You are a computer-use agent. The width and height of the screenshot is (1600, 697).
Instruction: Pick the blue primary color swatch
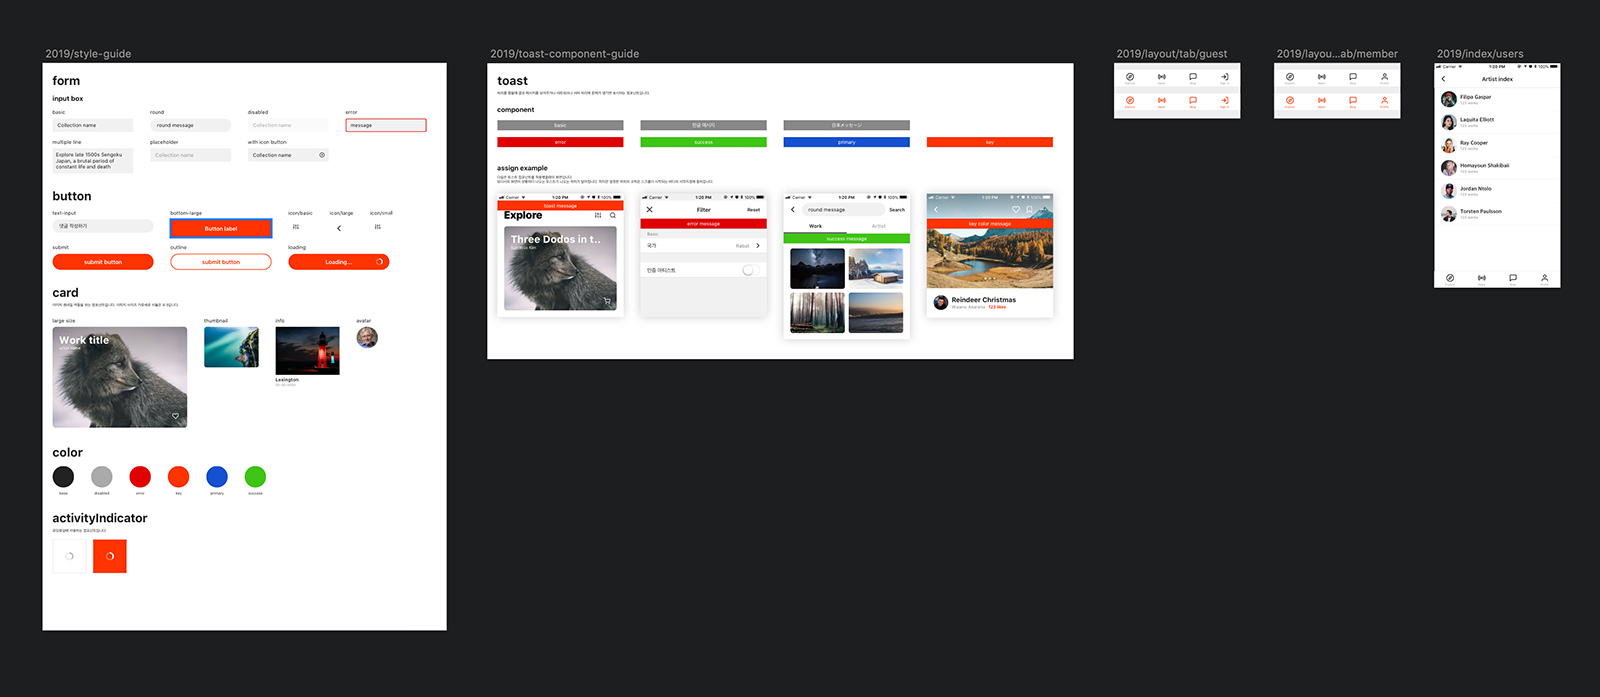coord(217,477)
